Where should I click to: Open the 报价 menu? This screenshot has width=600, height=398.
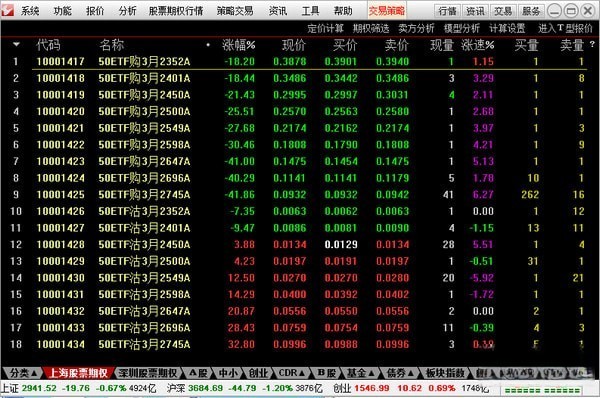tap(95, 11)
